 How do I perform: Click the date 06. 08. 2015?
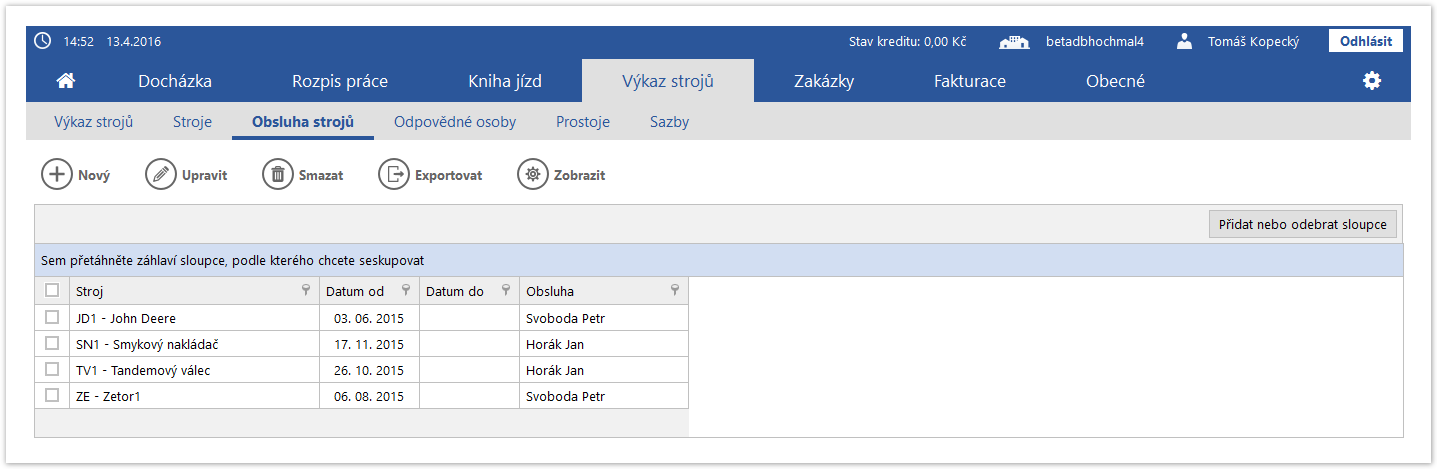click(369, 396)
